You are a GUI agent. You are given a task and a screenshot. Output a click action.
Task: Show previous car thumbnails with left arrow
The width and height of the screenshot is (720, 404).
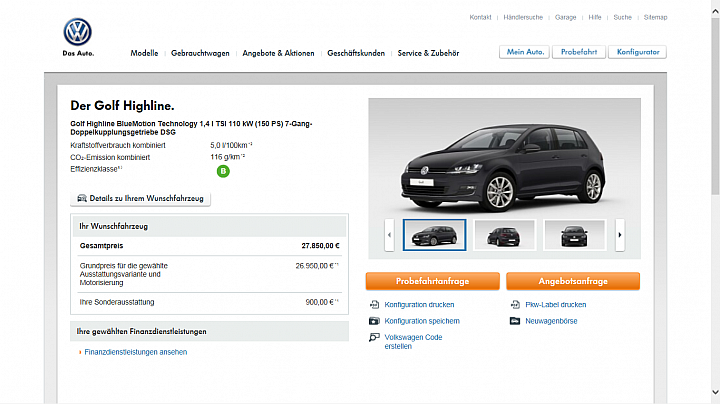(389, 235)
